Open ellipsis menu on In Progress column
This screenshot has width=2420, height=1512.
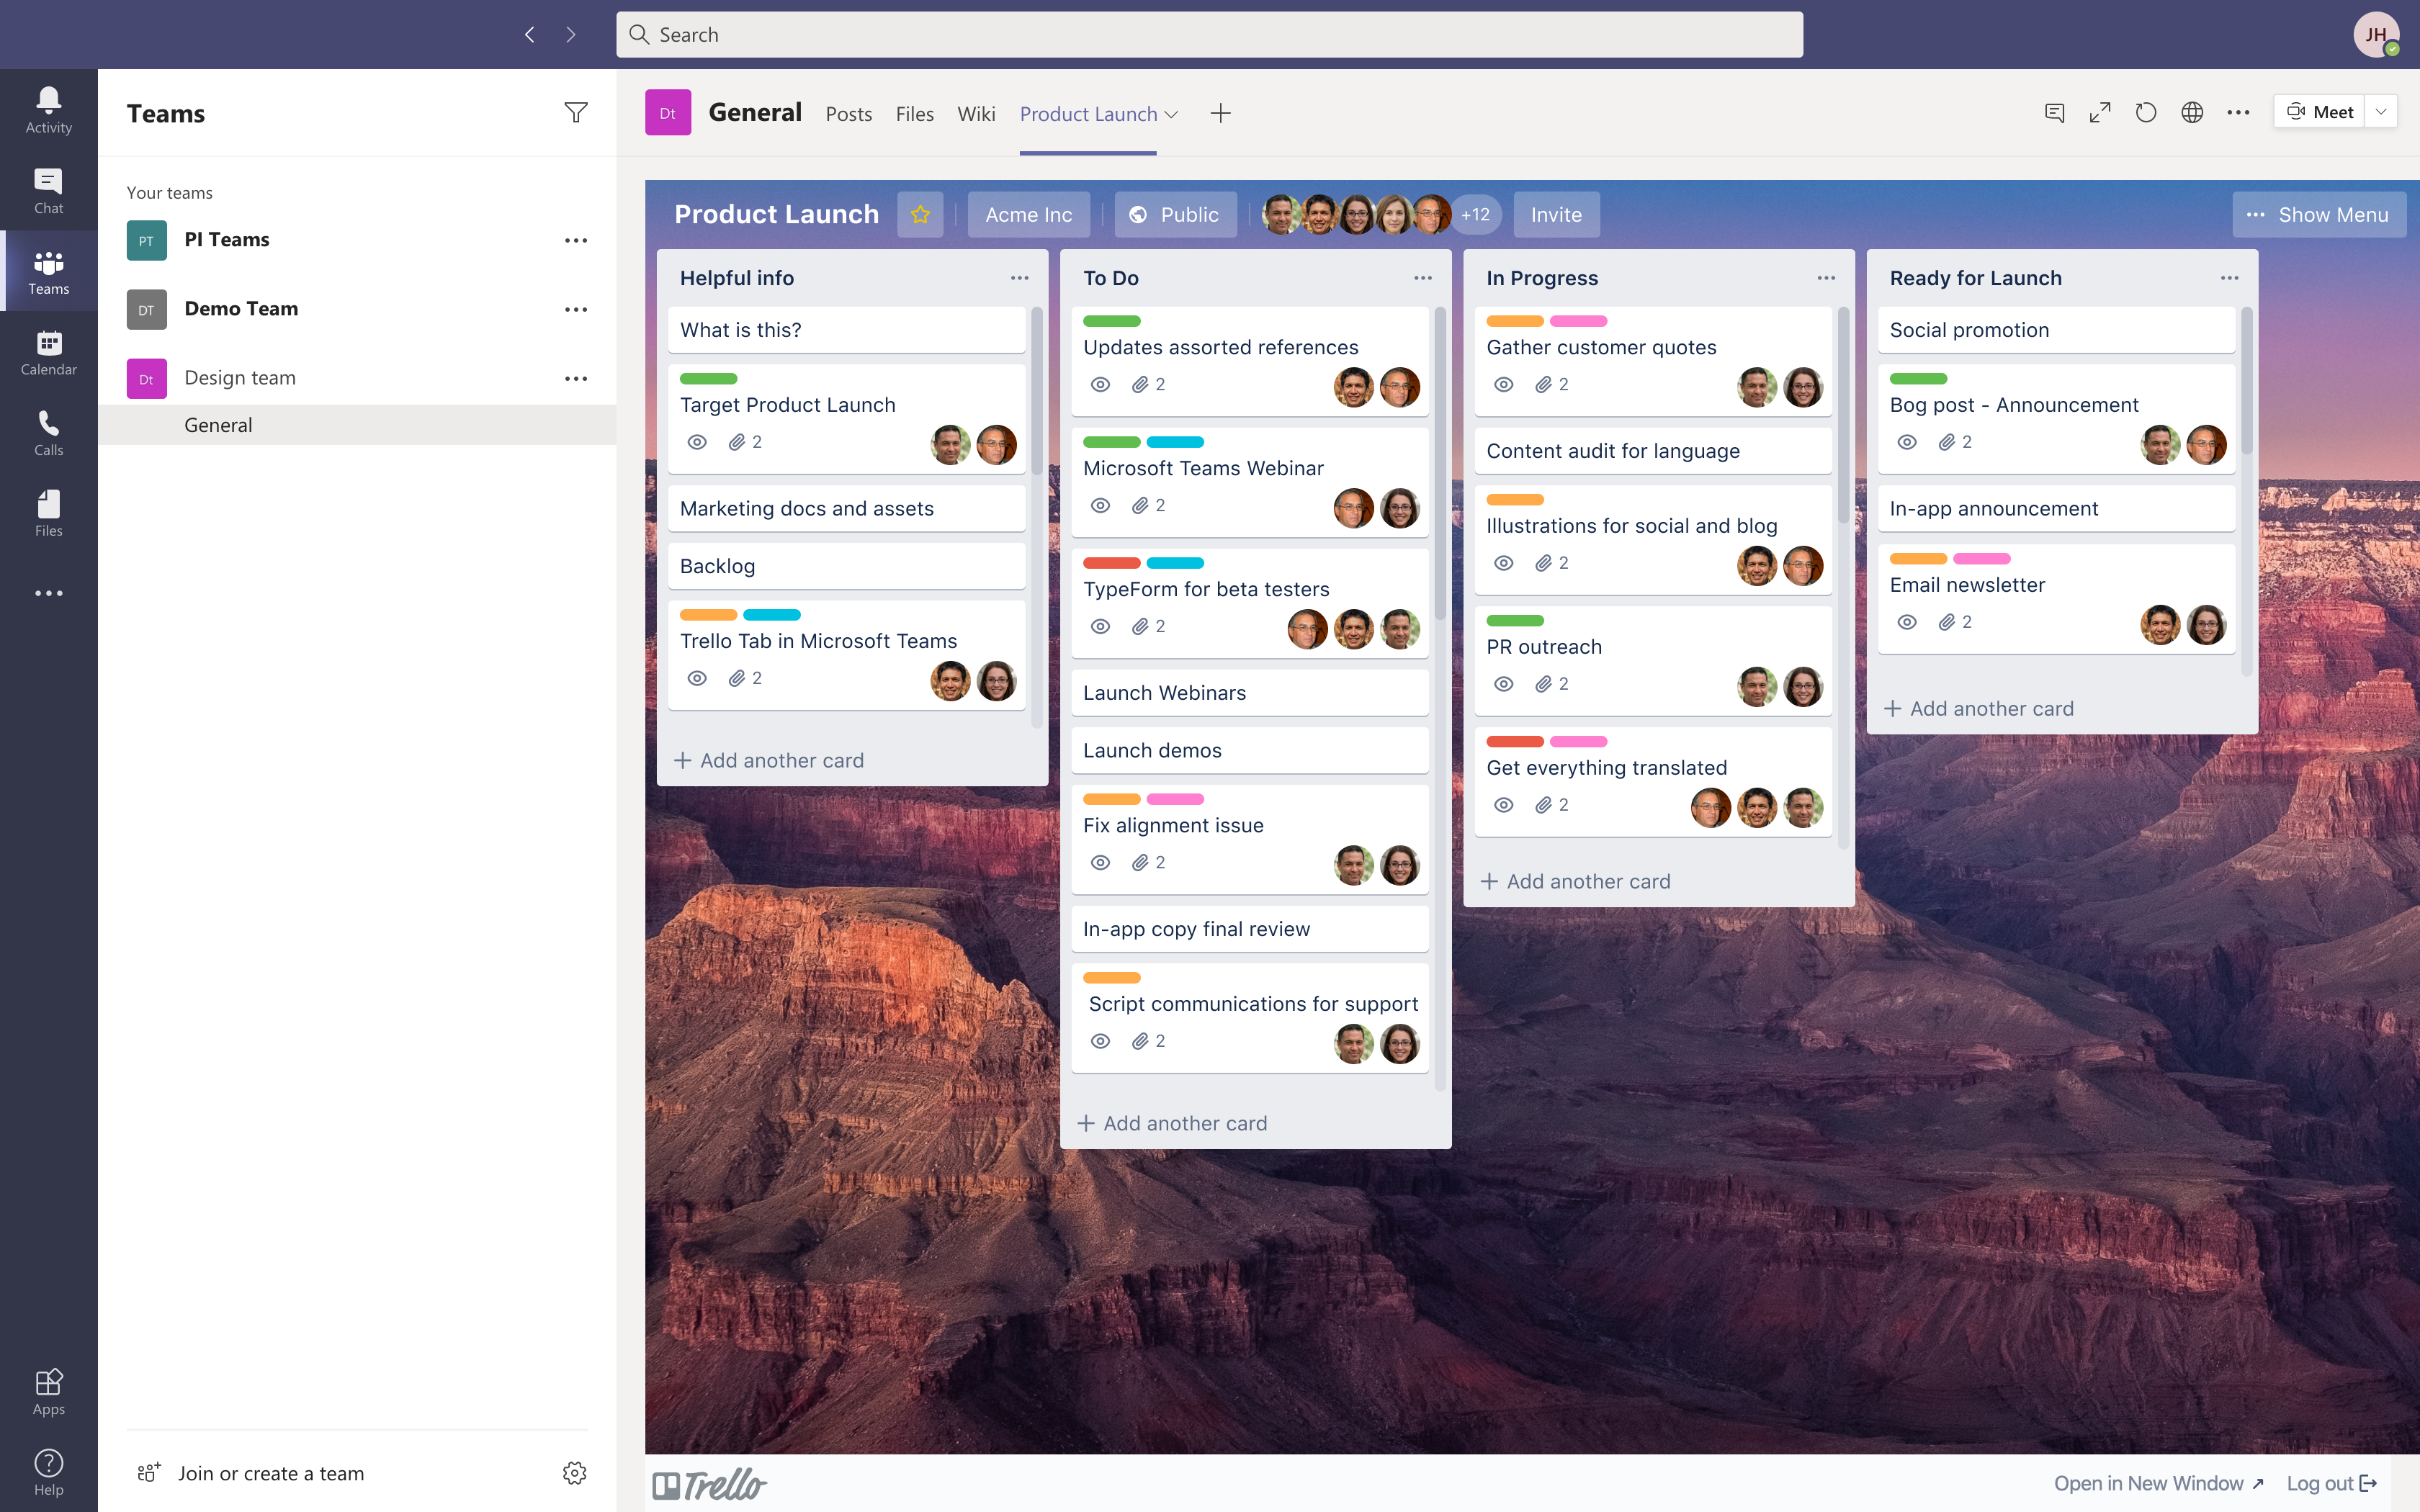pyautogui.click(x=1826, y=279)
